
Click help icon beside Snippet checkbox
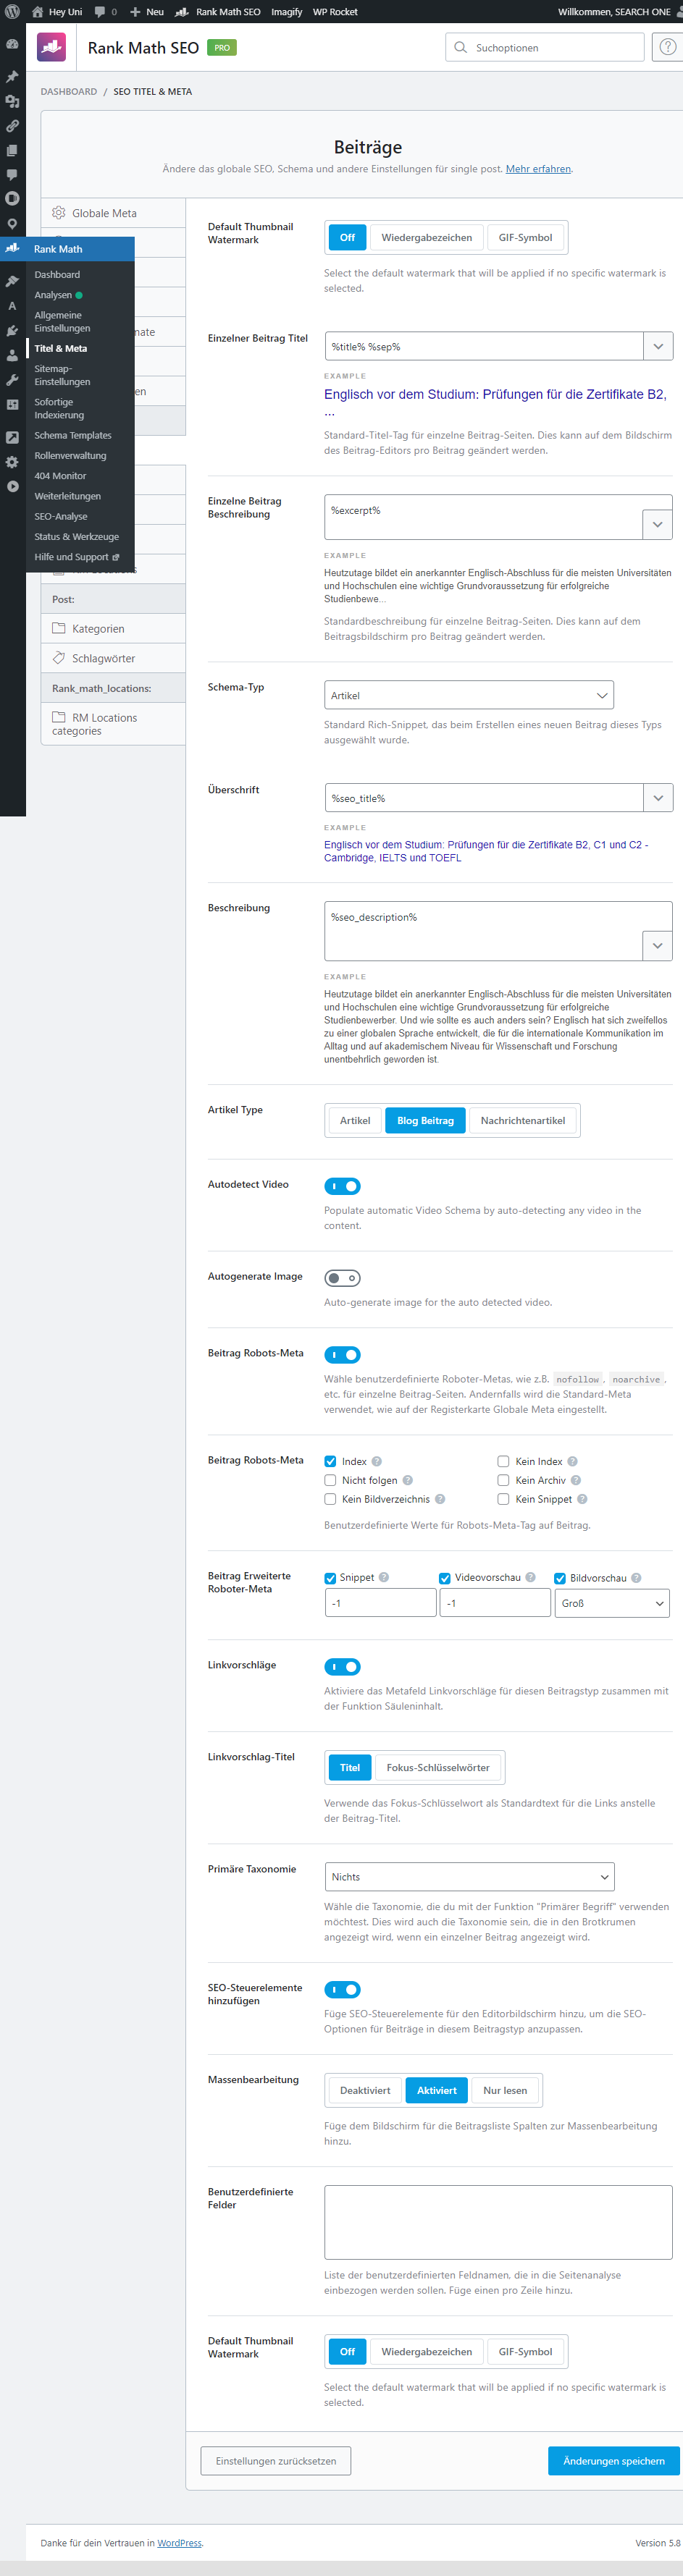tap(384, 1578)
